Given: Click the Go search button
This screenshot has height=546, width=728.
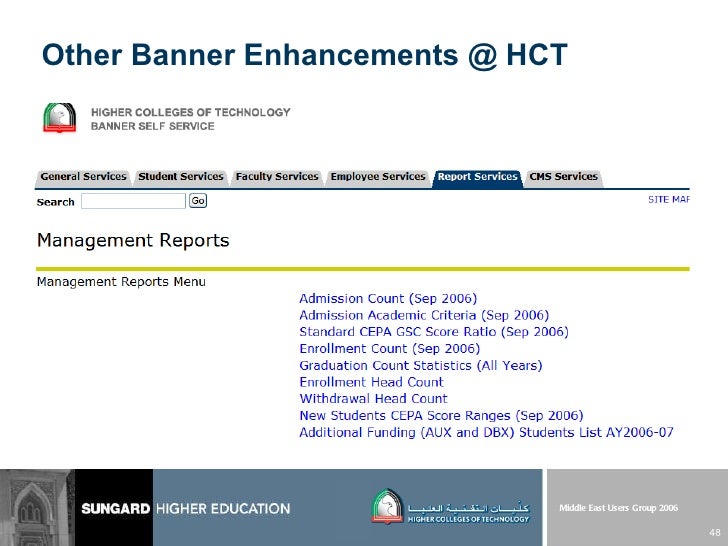Looking at the screenshot, I should tap(198, 201).
